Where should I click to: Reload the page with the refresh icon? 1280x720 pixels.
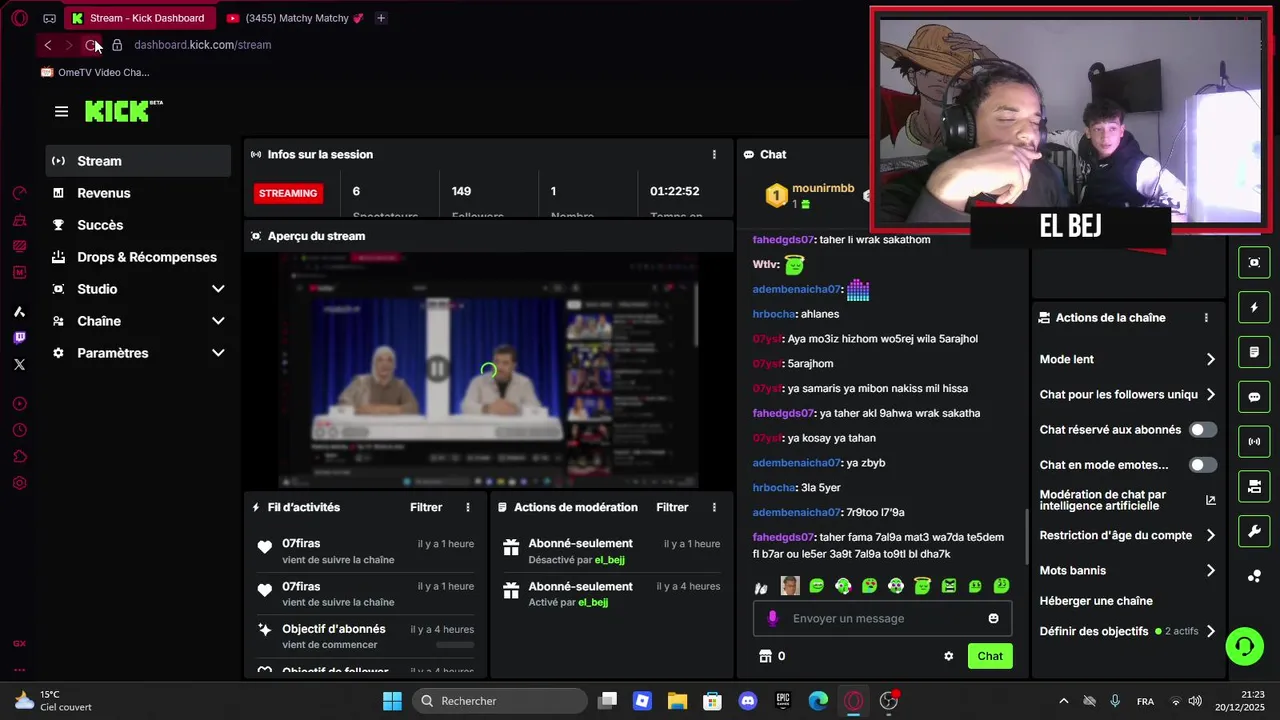tap(91, 45)
